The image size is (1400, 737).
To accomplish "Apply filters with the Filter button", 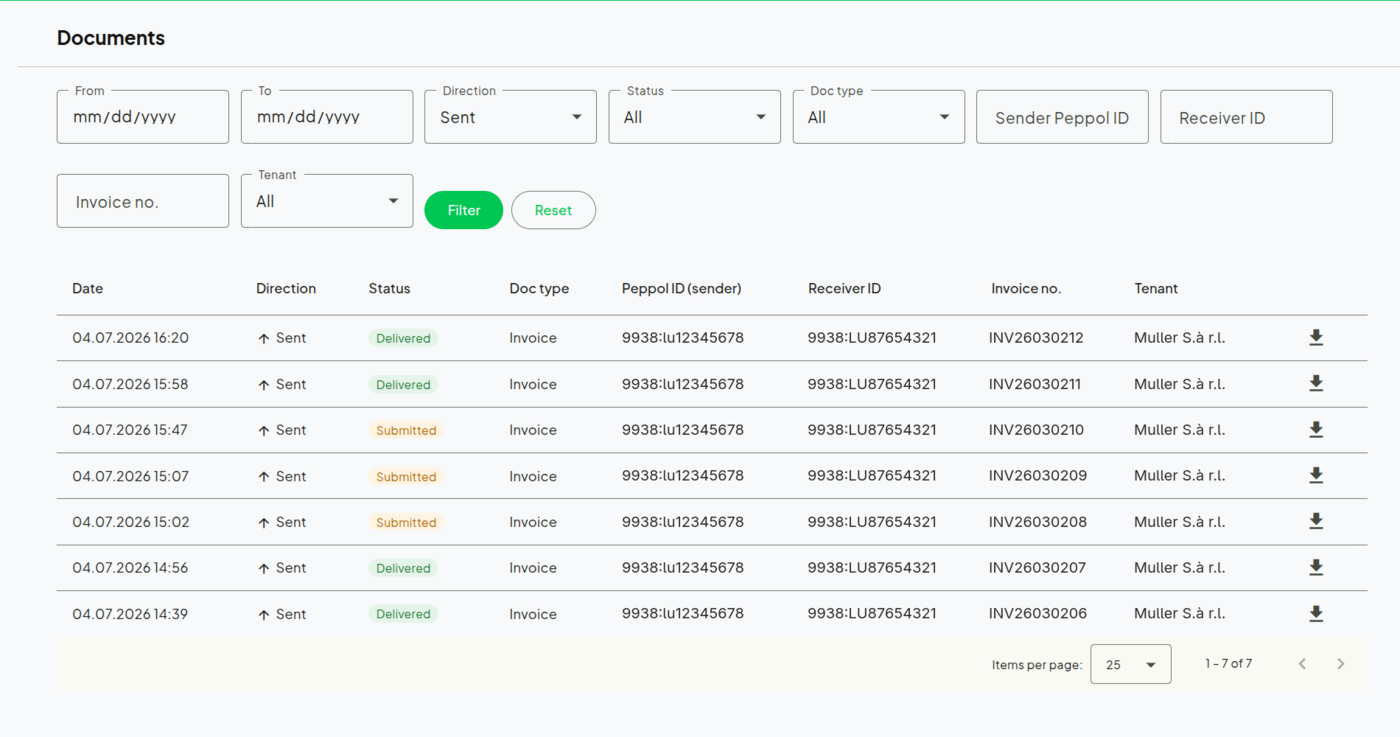I will pos(464,210).
